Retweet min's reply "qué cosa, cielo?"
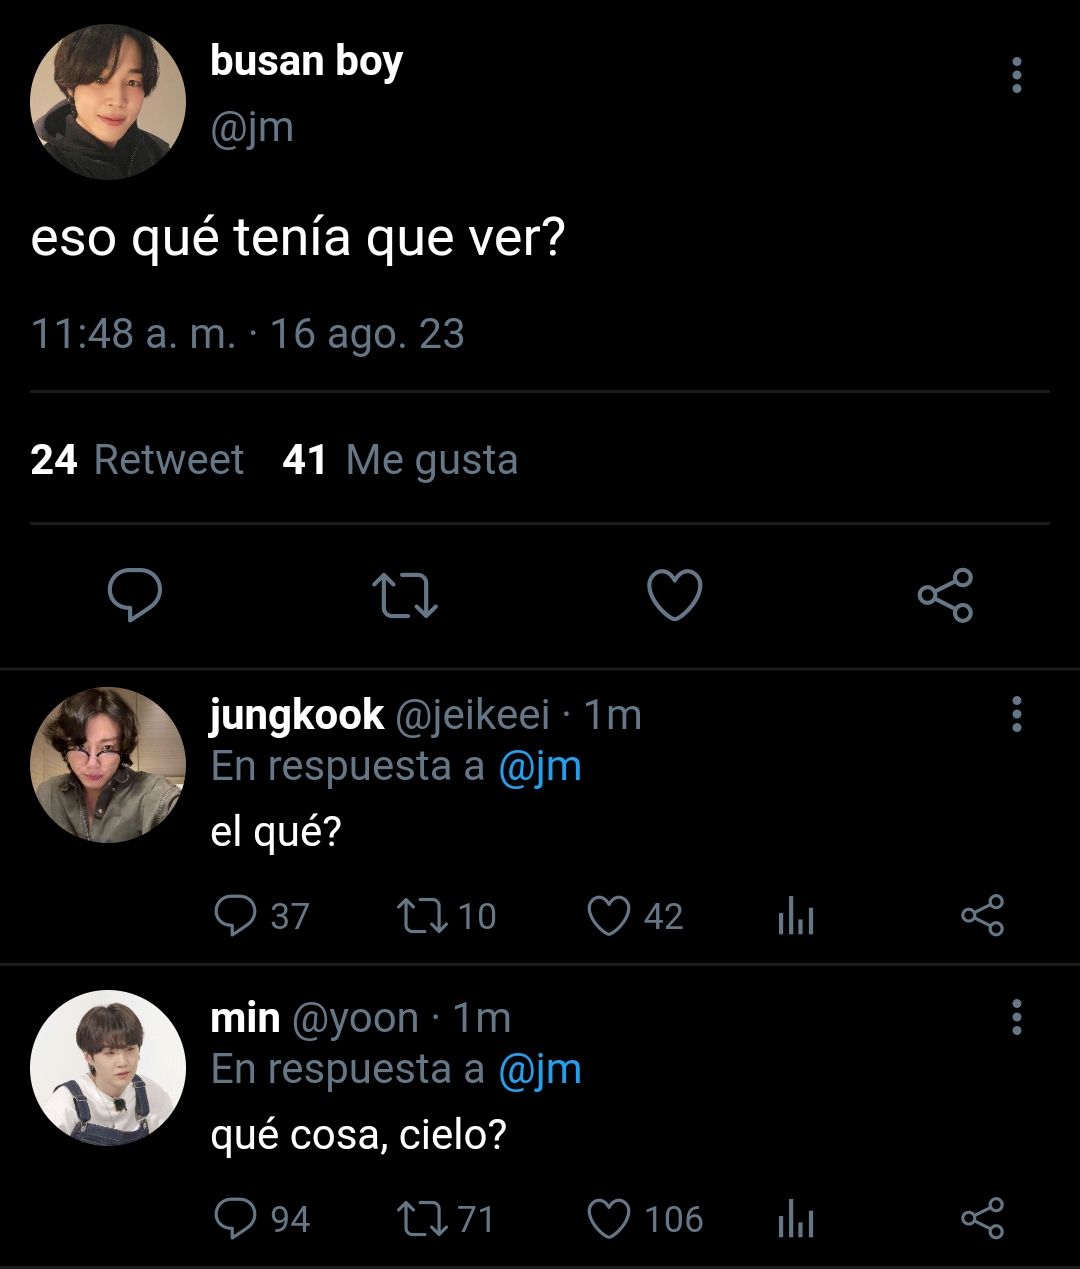The width and height of the screenshot is (1080, 1269). click(x=445, y=1219)
